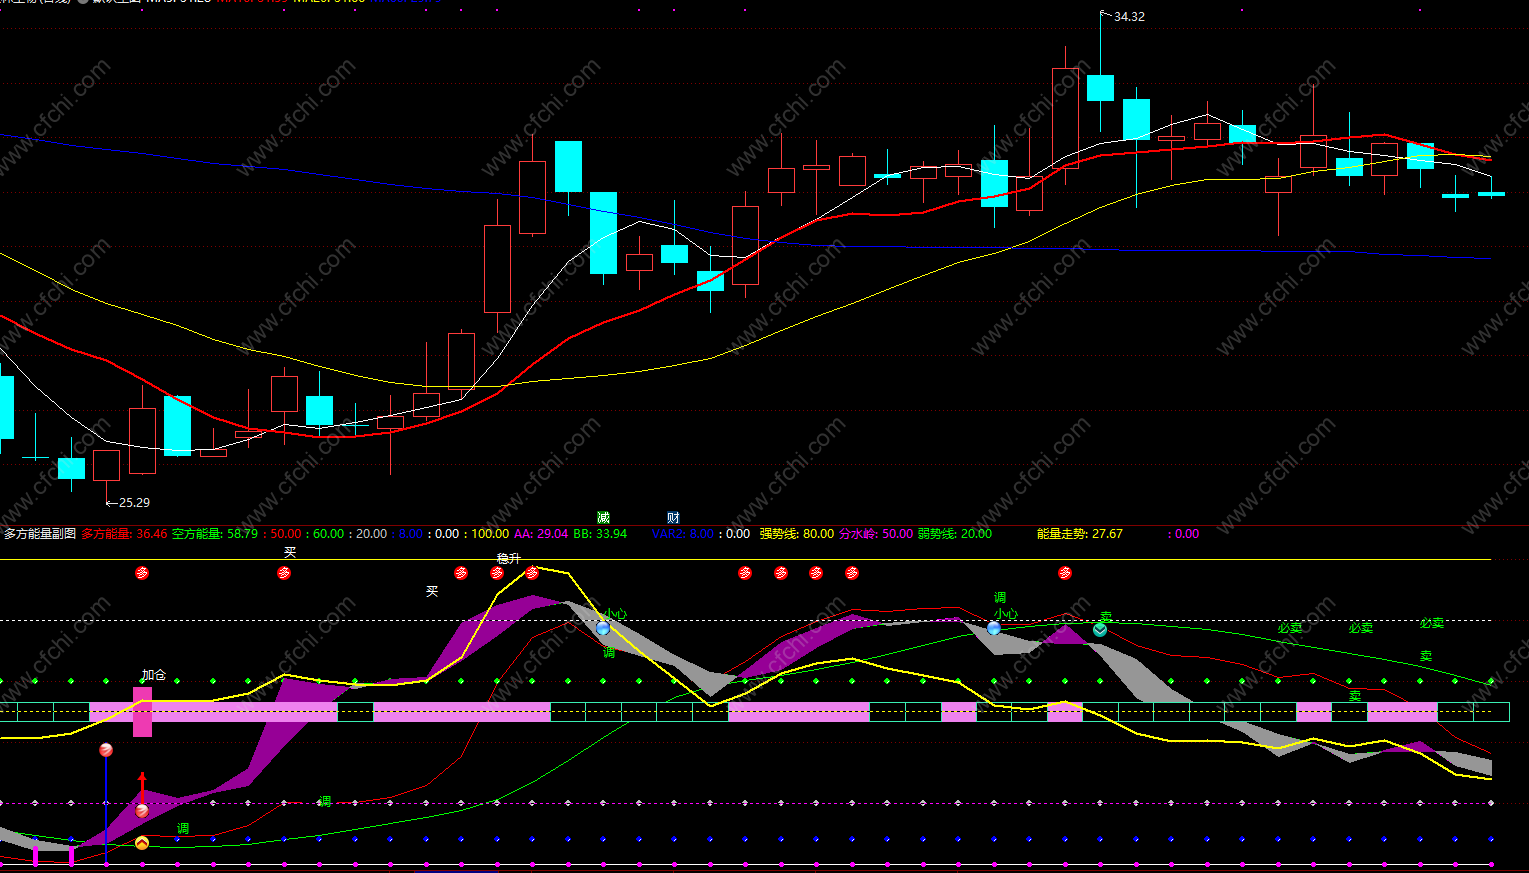The image size is (1529, 873).
Task: Click the 调 label on the magenta dashed line
Action: [325, 801]
